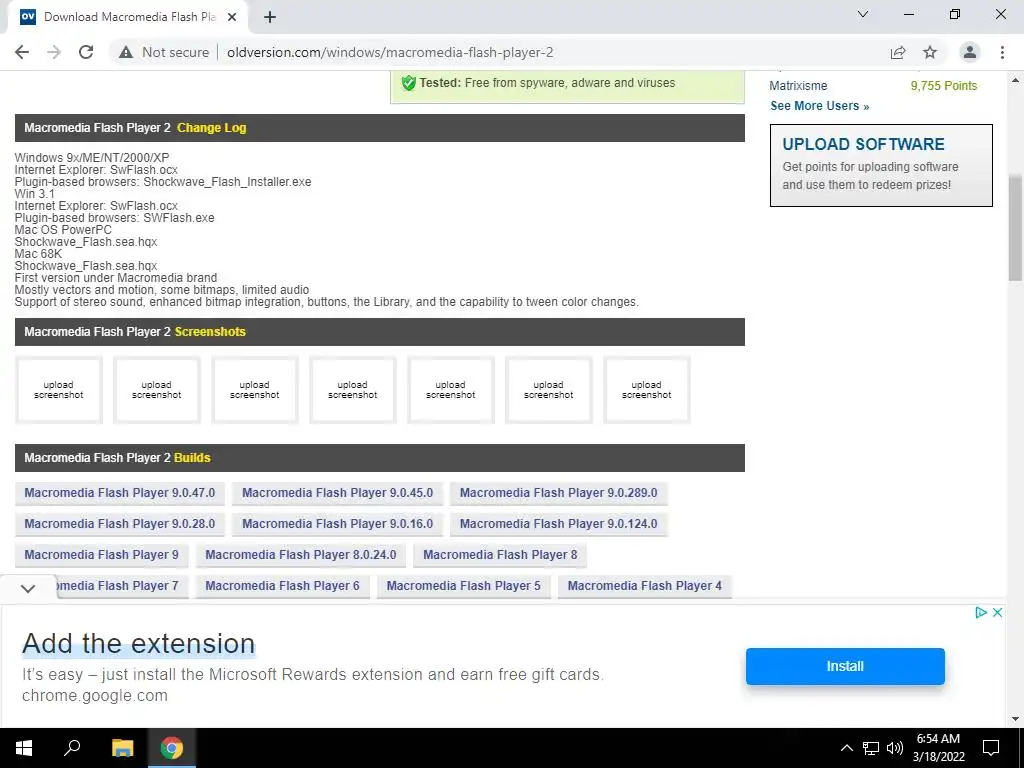This screenshot has width=1024, height=768.
Task: Open the Change Log heading link
Action: (212, 128)
